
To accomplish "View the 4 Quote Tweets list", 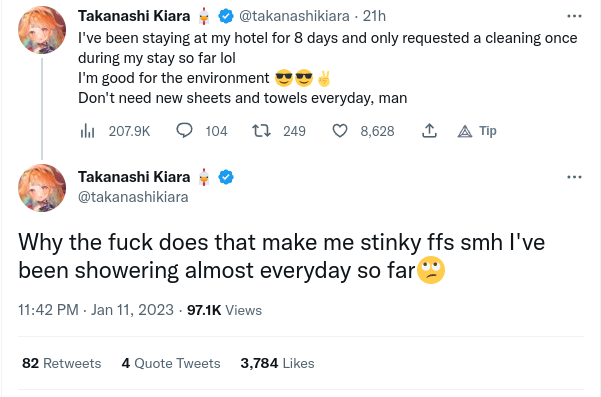I will [171, 363].
